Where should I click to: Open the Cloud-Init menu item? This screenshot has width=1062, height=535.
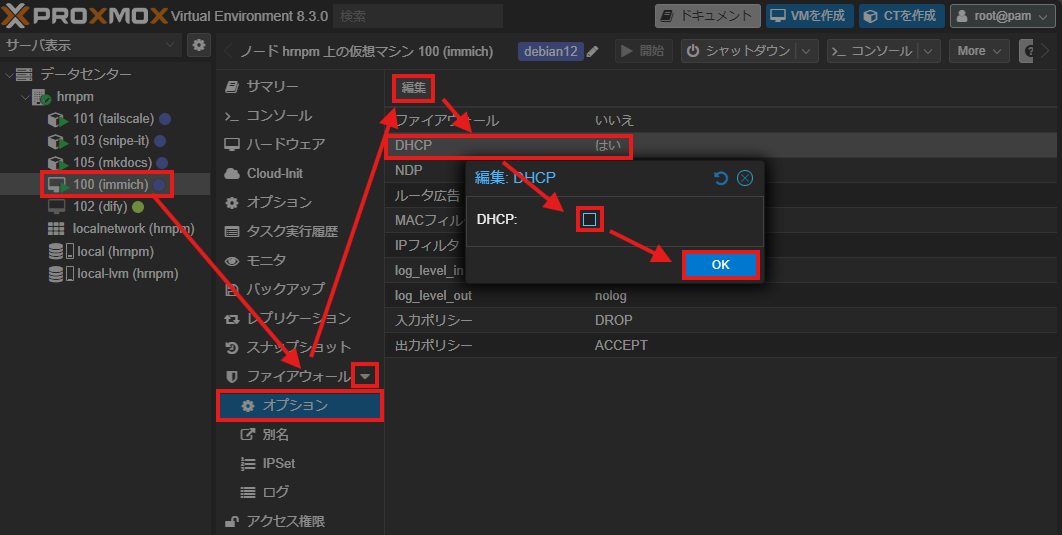300,173
